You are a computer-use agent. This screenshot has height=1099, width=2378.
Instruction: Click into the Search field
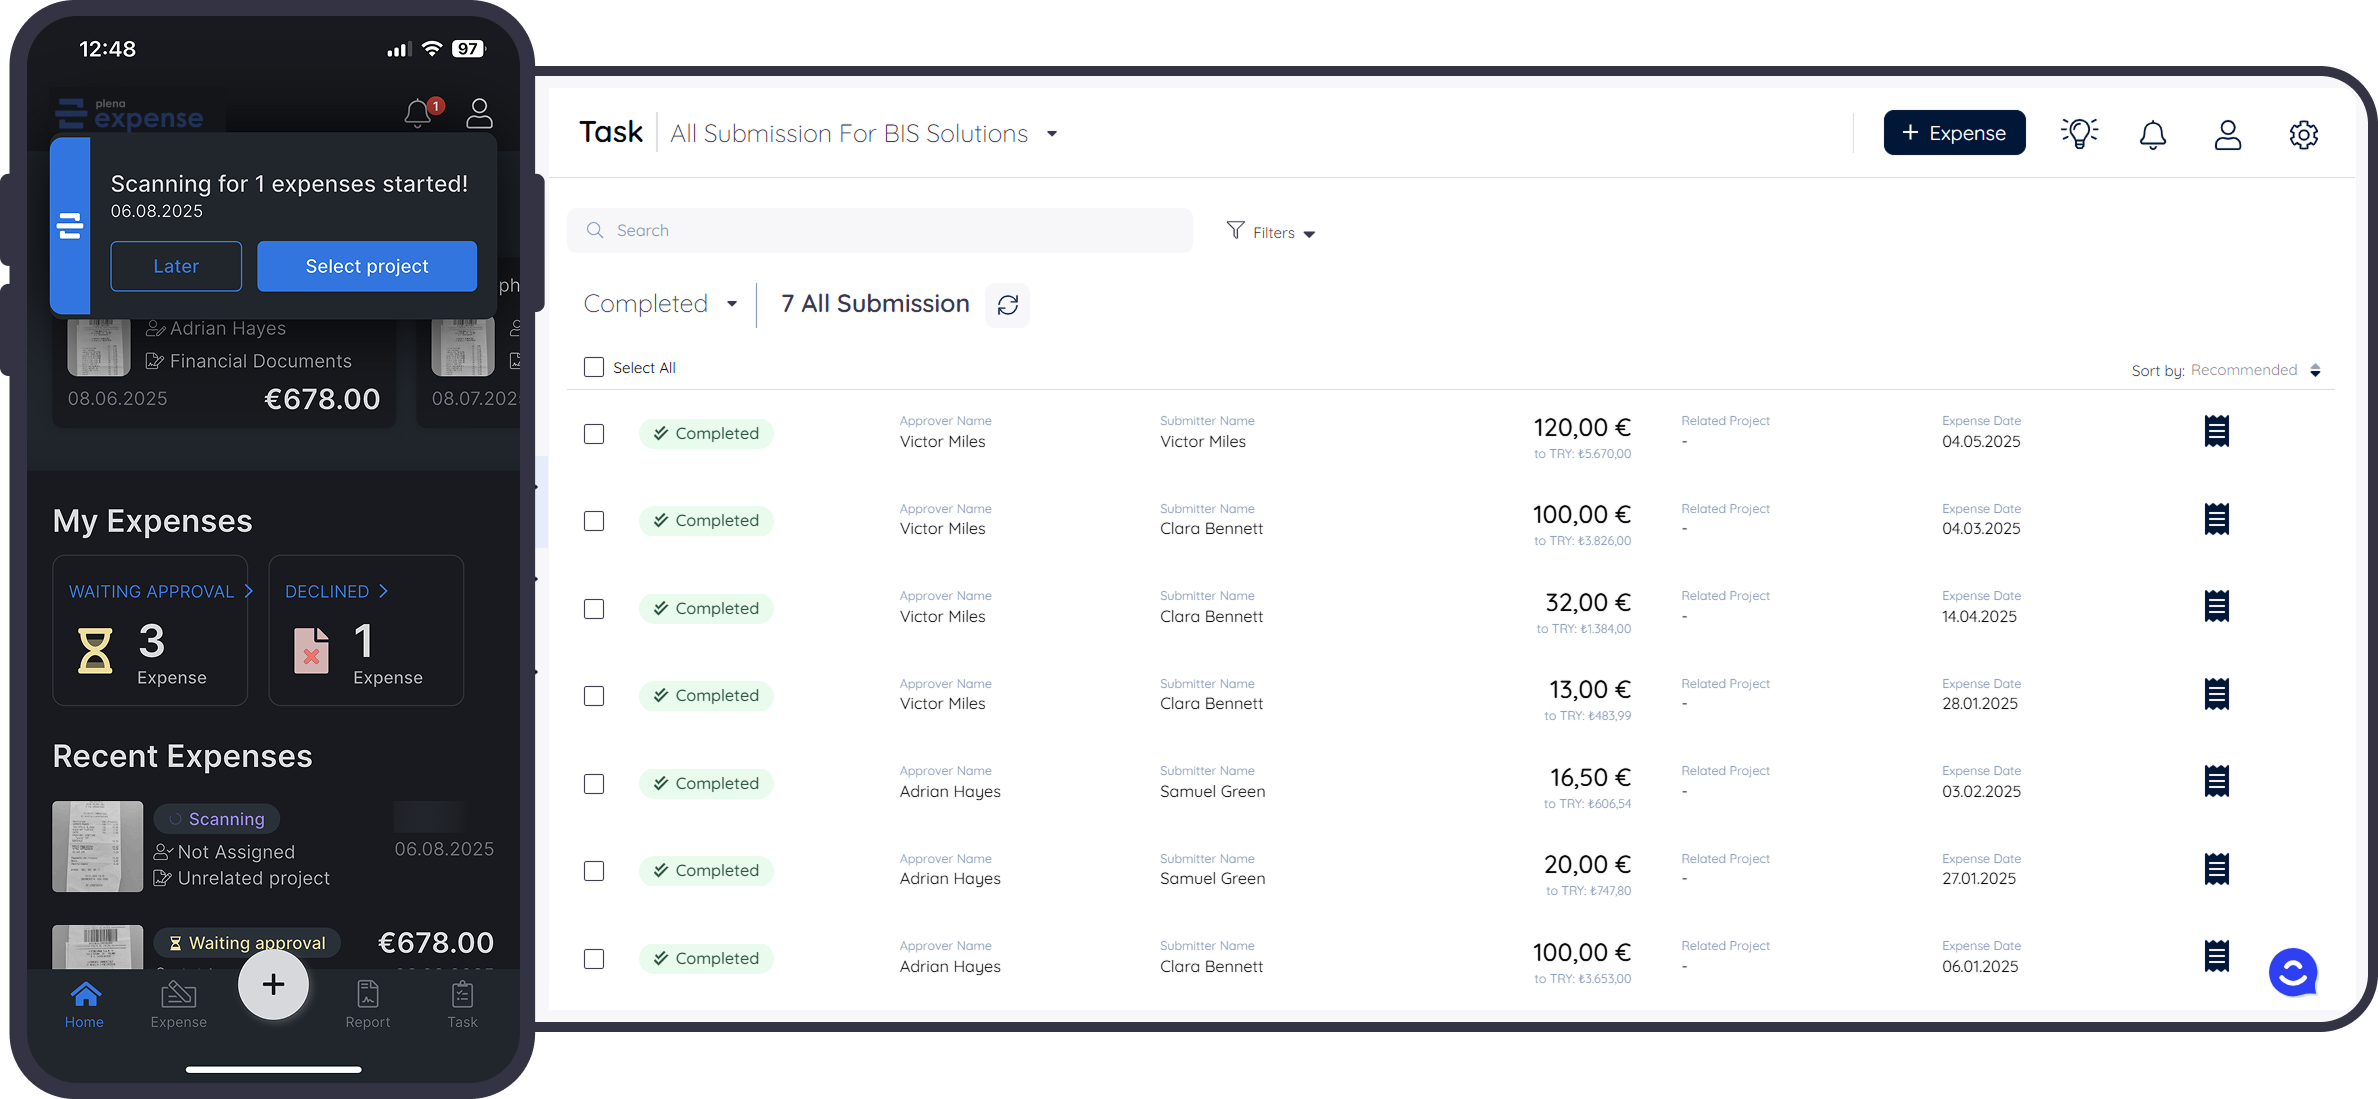880,230
